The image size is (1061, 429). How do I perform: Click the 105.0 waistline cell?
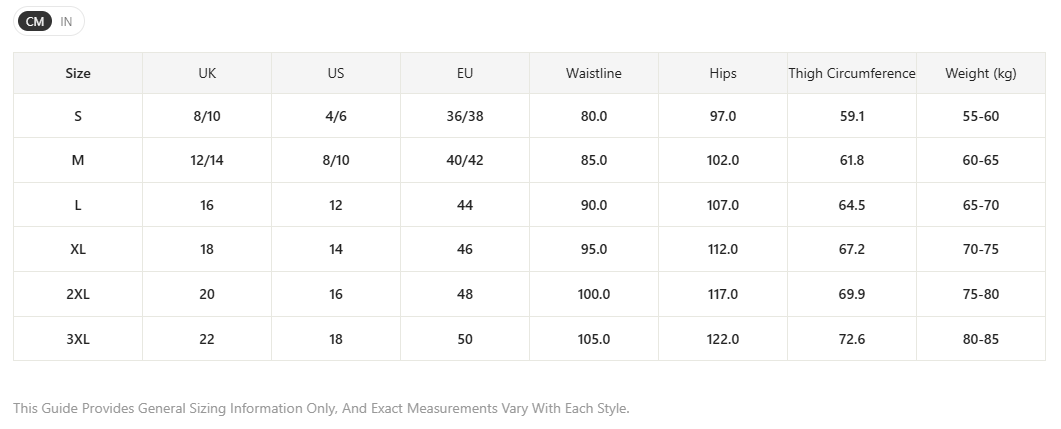coord(593,339)
